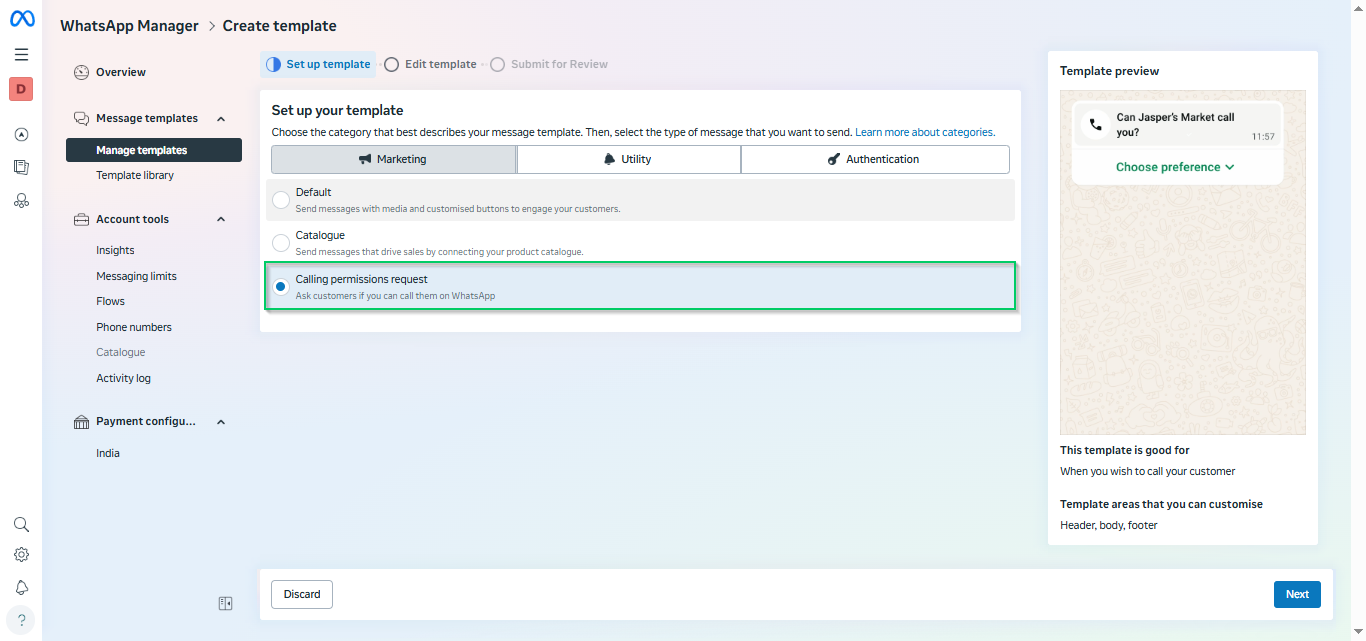Collapse sidebar using panel toggle icon
The image size is (1366, 641).
(x=226, y=604)
